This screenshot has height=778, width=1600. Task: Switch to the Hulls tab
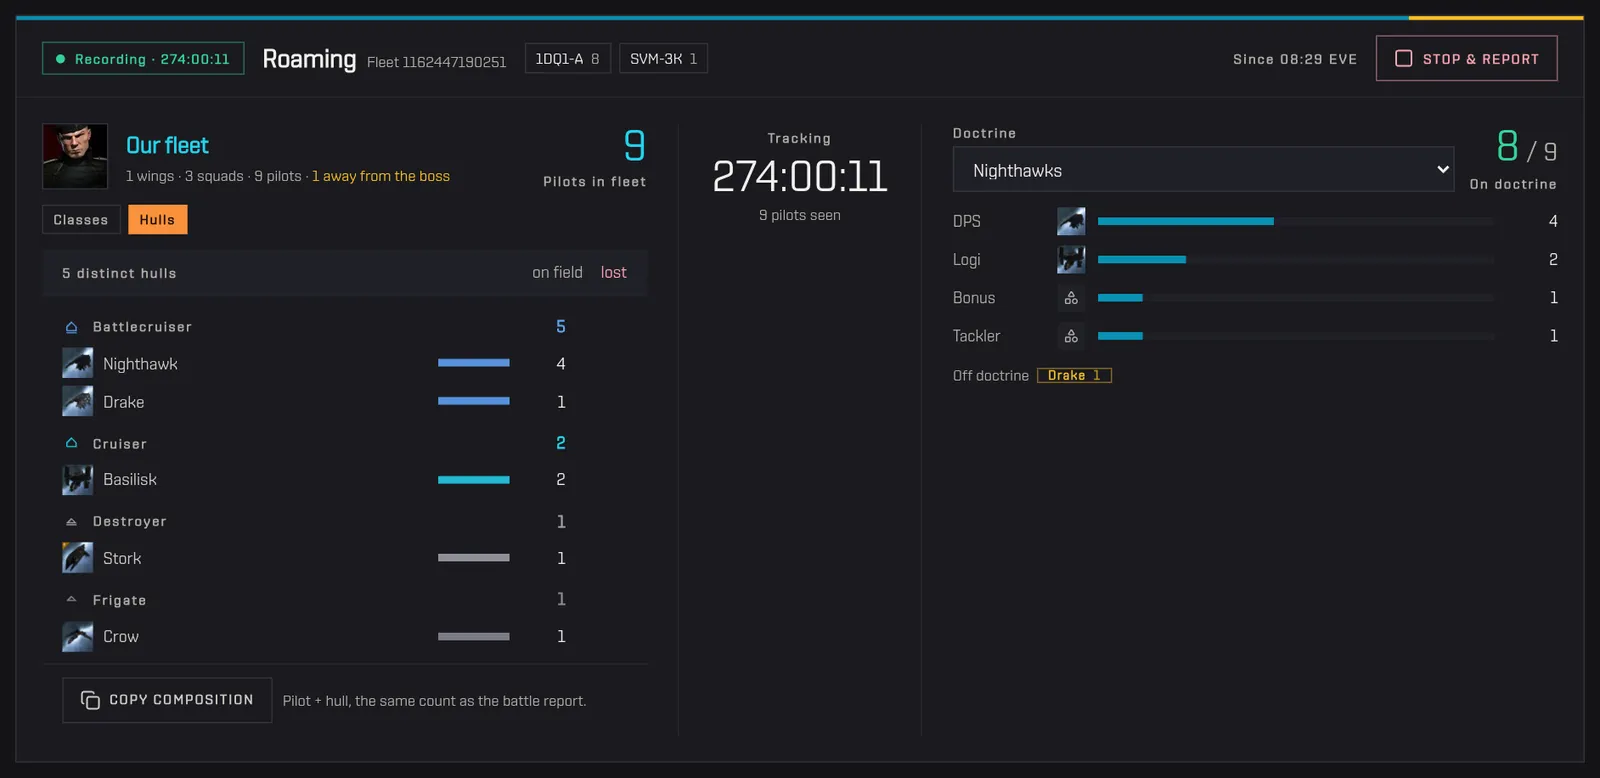click(157, 220)
